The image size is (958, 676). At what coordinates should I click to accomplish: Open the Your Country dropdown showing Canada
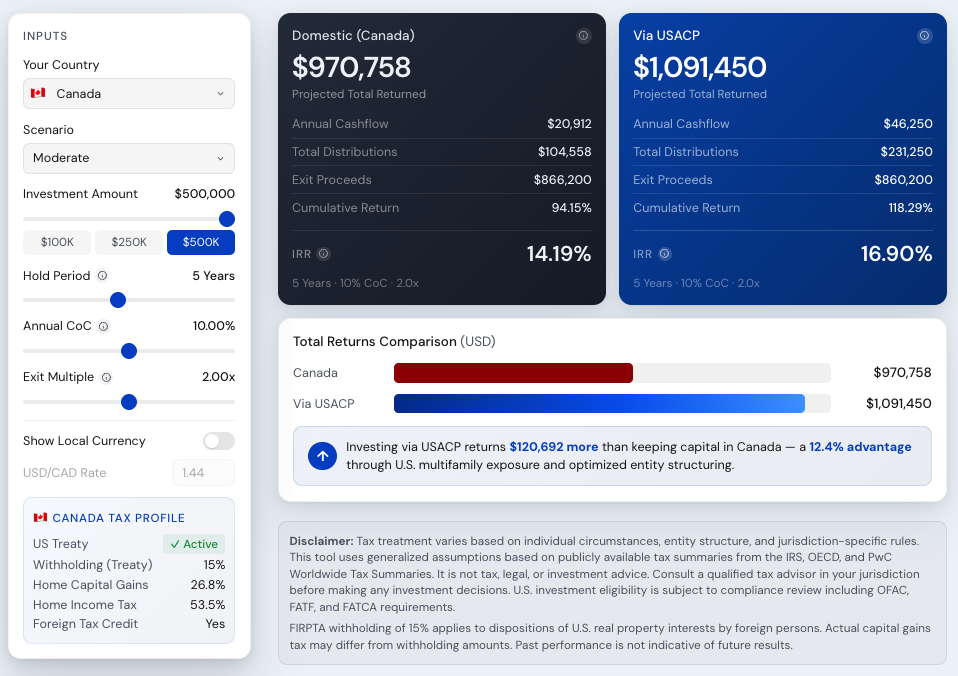tap(129, 94)
